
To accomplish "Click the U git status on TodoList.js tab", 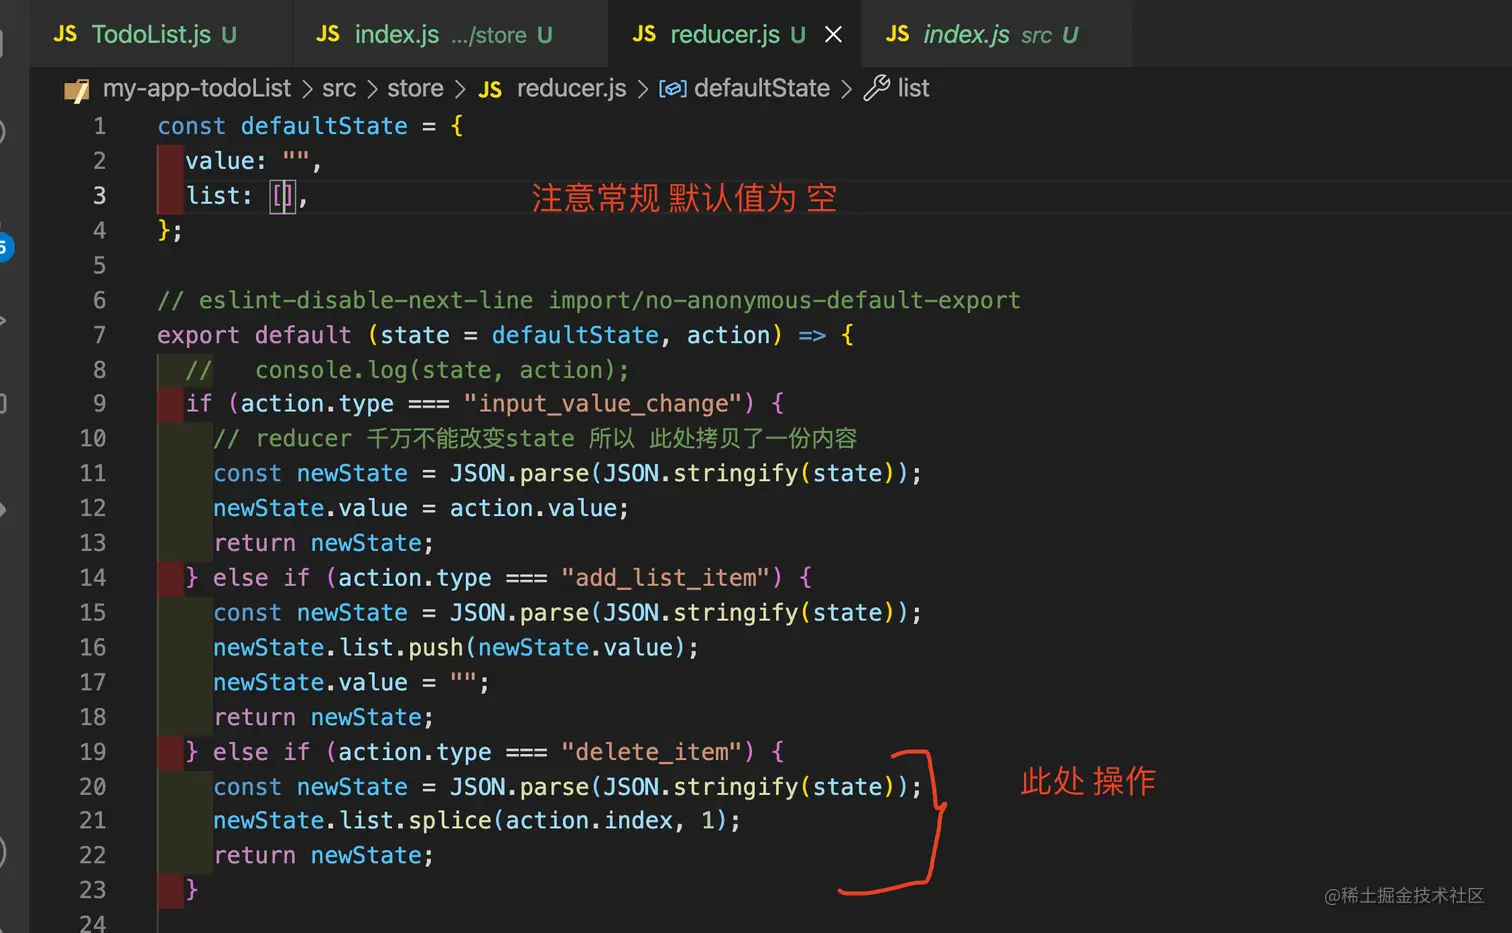I will 229,35.
